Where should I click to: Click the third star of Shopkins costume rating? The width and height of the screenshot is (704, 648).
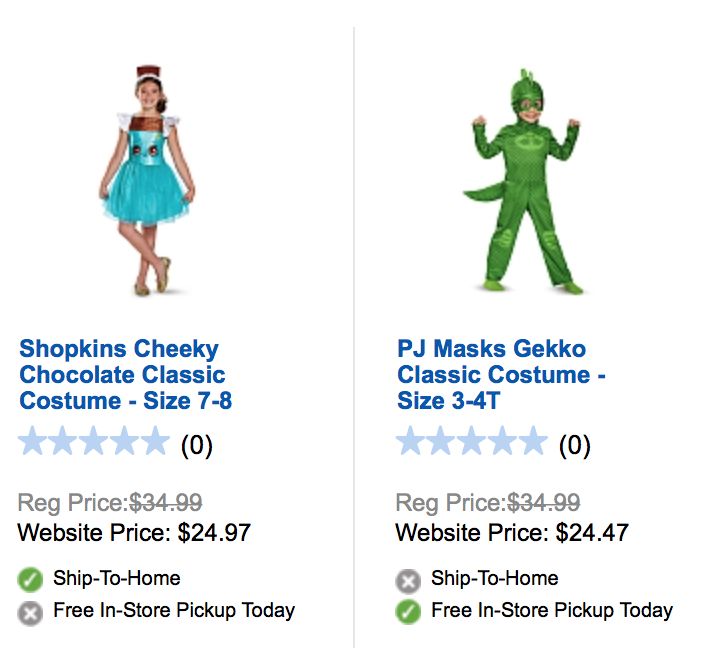pyautogui.click(x=93, y=442)
